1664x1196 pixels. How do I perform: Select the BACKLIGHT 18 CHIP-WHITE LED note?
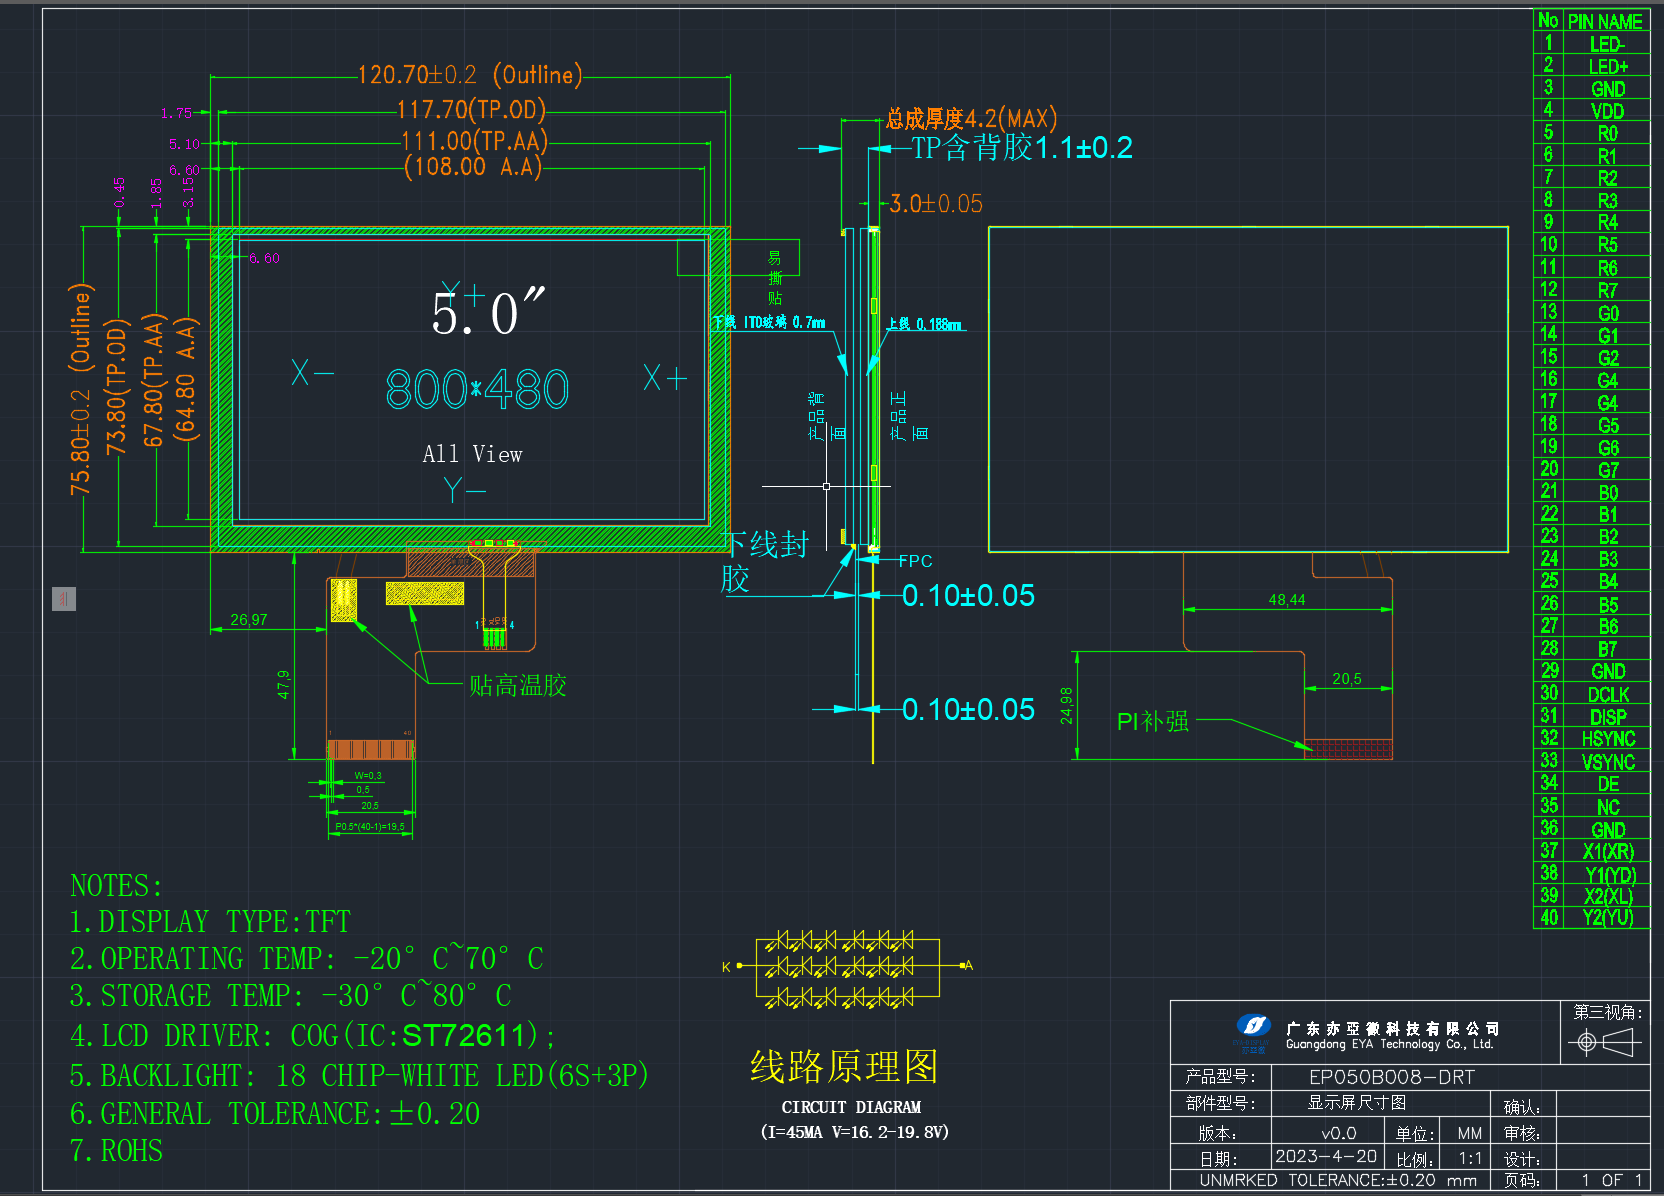[359, 1075]
